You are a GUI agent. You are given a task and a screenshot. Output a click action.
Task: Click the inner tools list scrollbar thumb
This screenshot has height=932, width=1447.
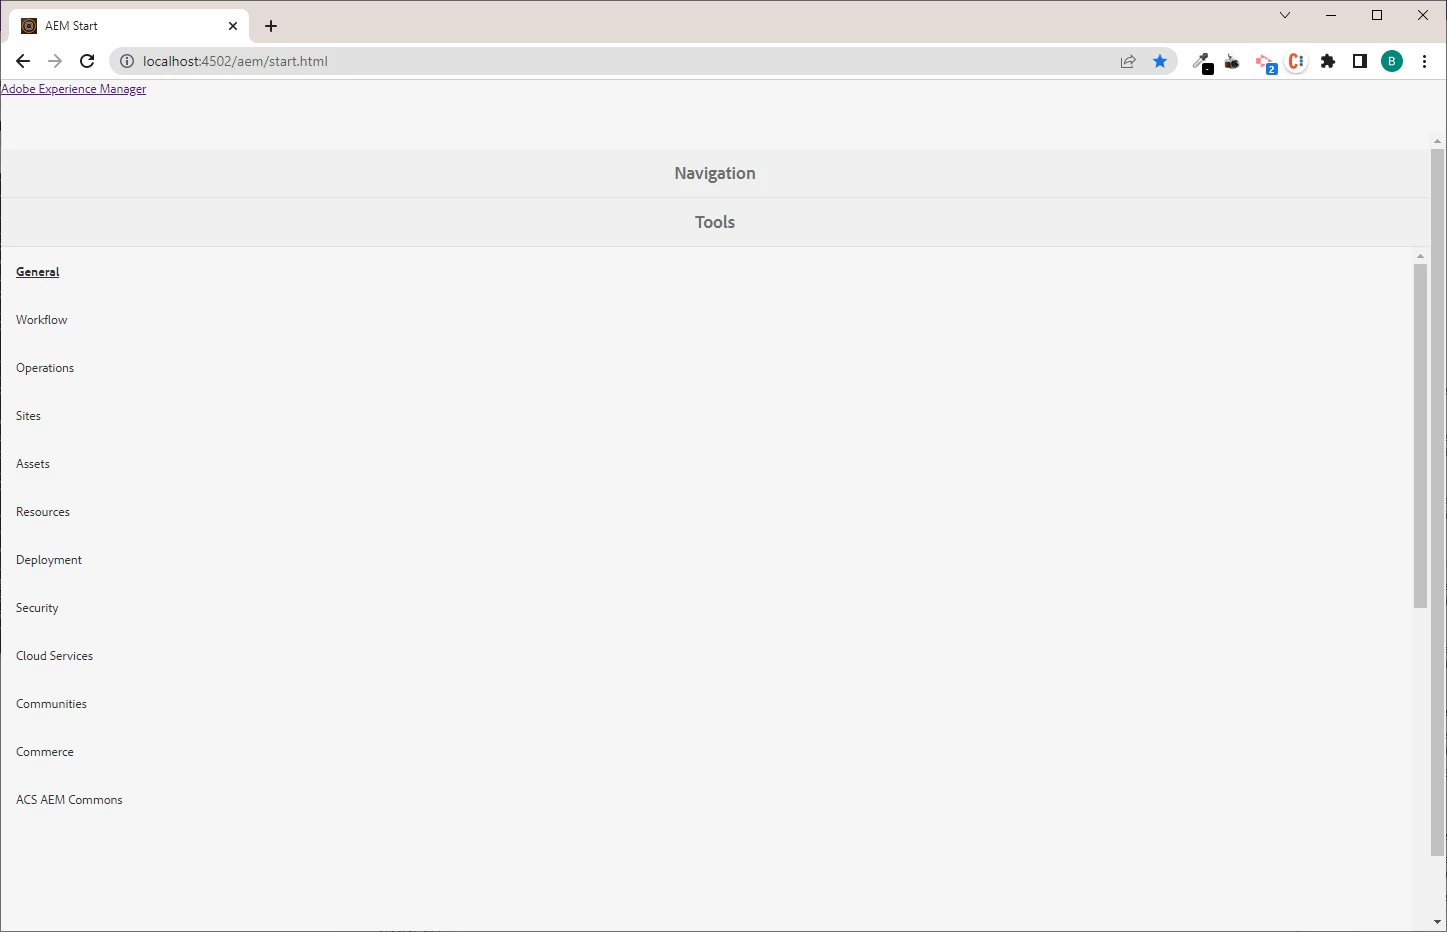[1420, 435]
